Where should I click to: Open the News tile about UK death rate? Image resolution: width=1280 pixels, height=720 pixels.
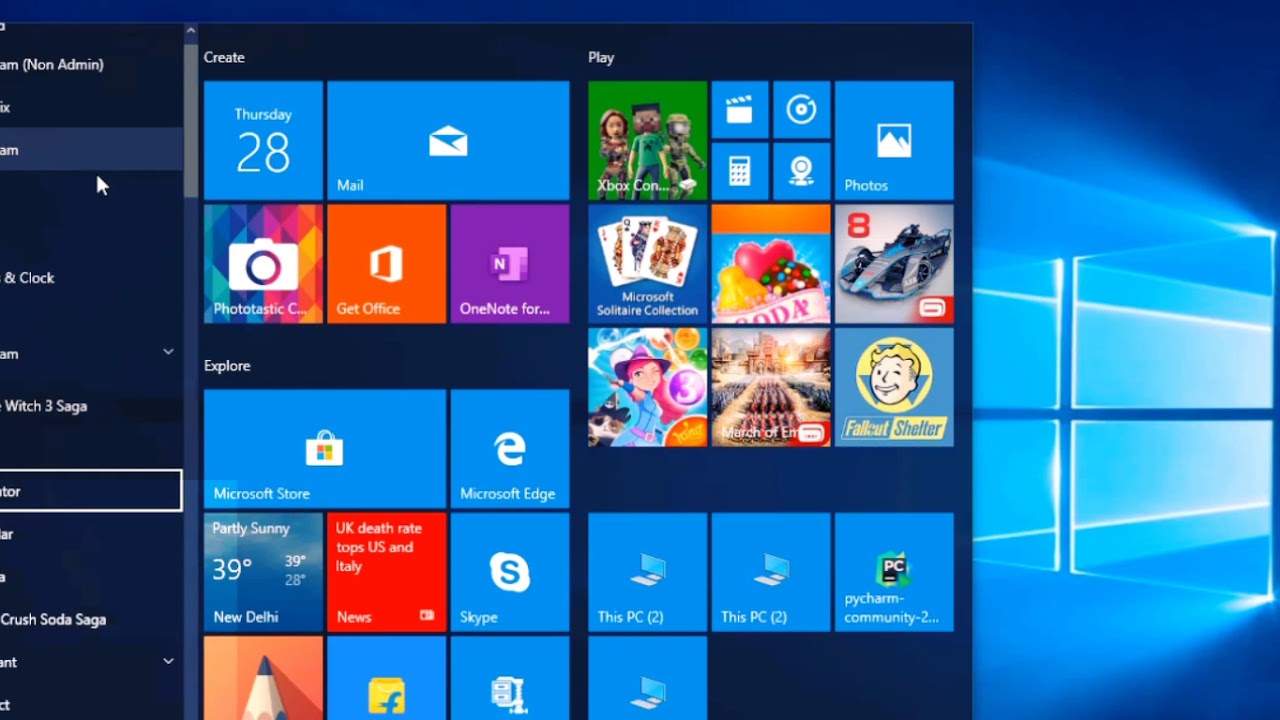tap(386, 572)
